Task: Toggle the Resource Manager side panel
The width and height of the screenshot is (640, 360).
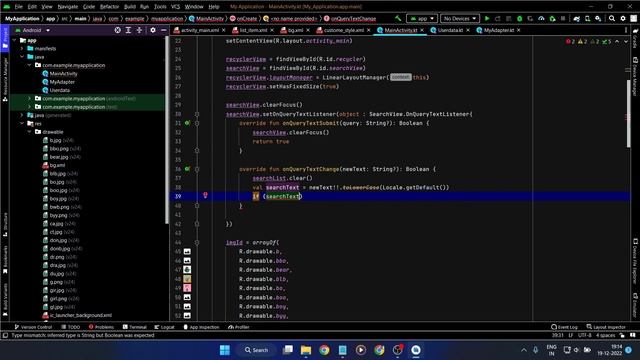Action: (5, 79)
